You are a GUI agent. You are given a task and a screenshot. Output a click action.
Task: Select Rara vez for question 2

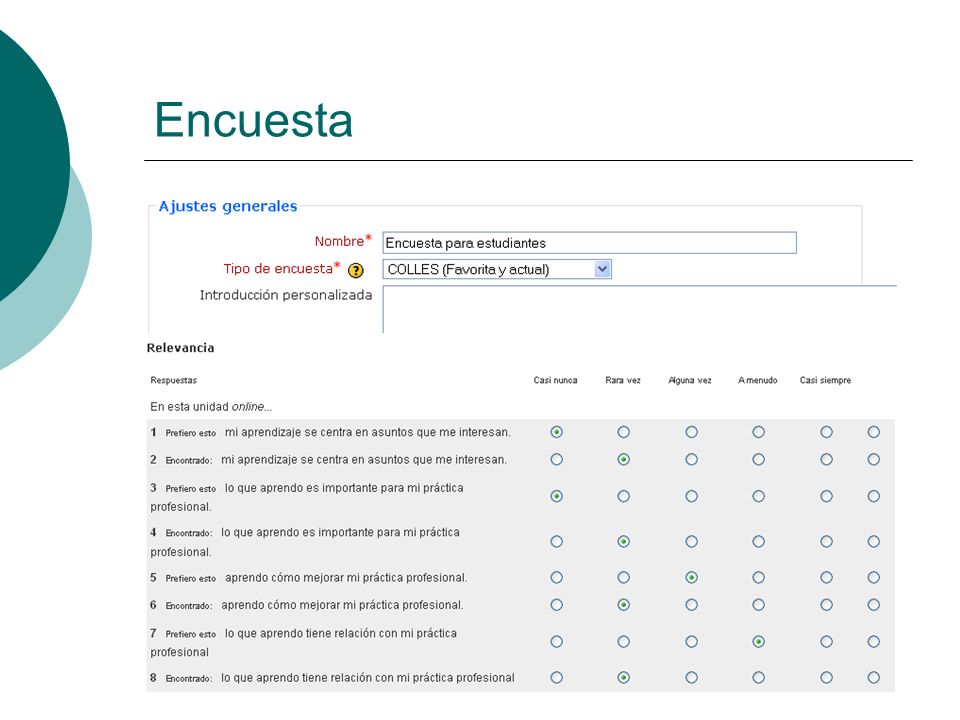point(623,459)
